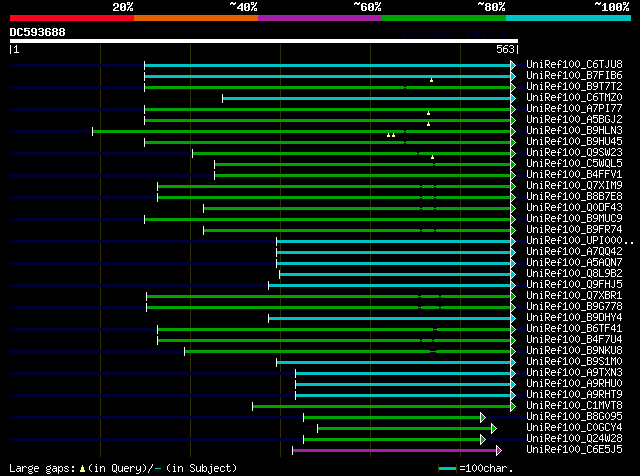
Task: Click the UniRef100_A7PI77 entry
Action: point(574,109)
